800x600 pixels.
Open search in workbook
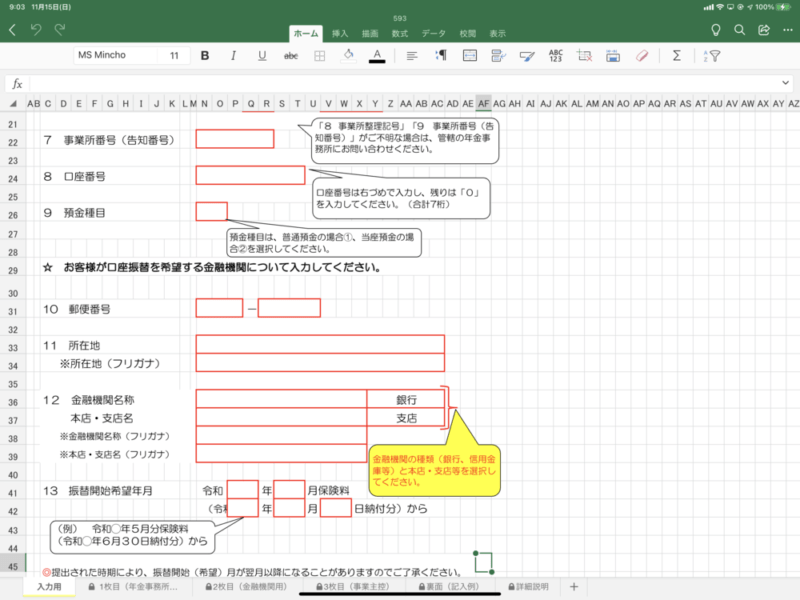[x=739, y=30]
